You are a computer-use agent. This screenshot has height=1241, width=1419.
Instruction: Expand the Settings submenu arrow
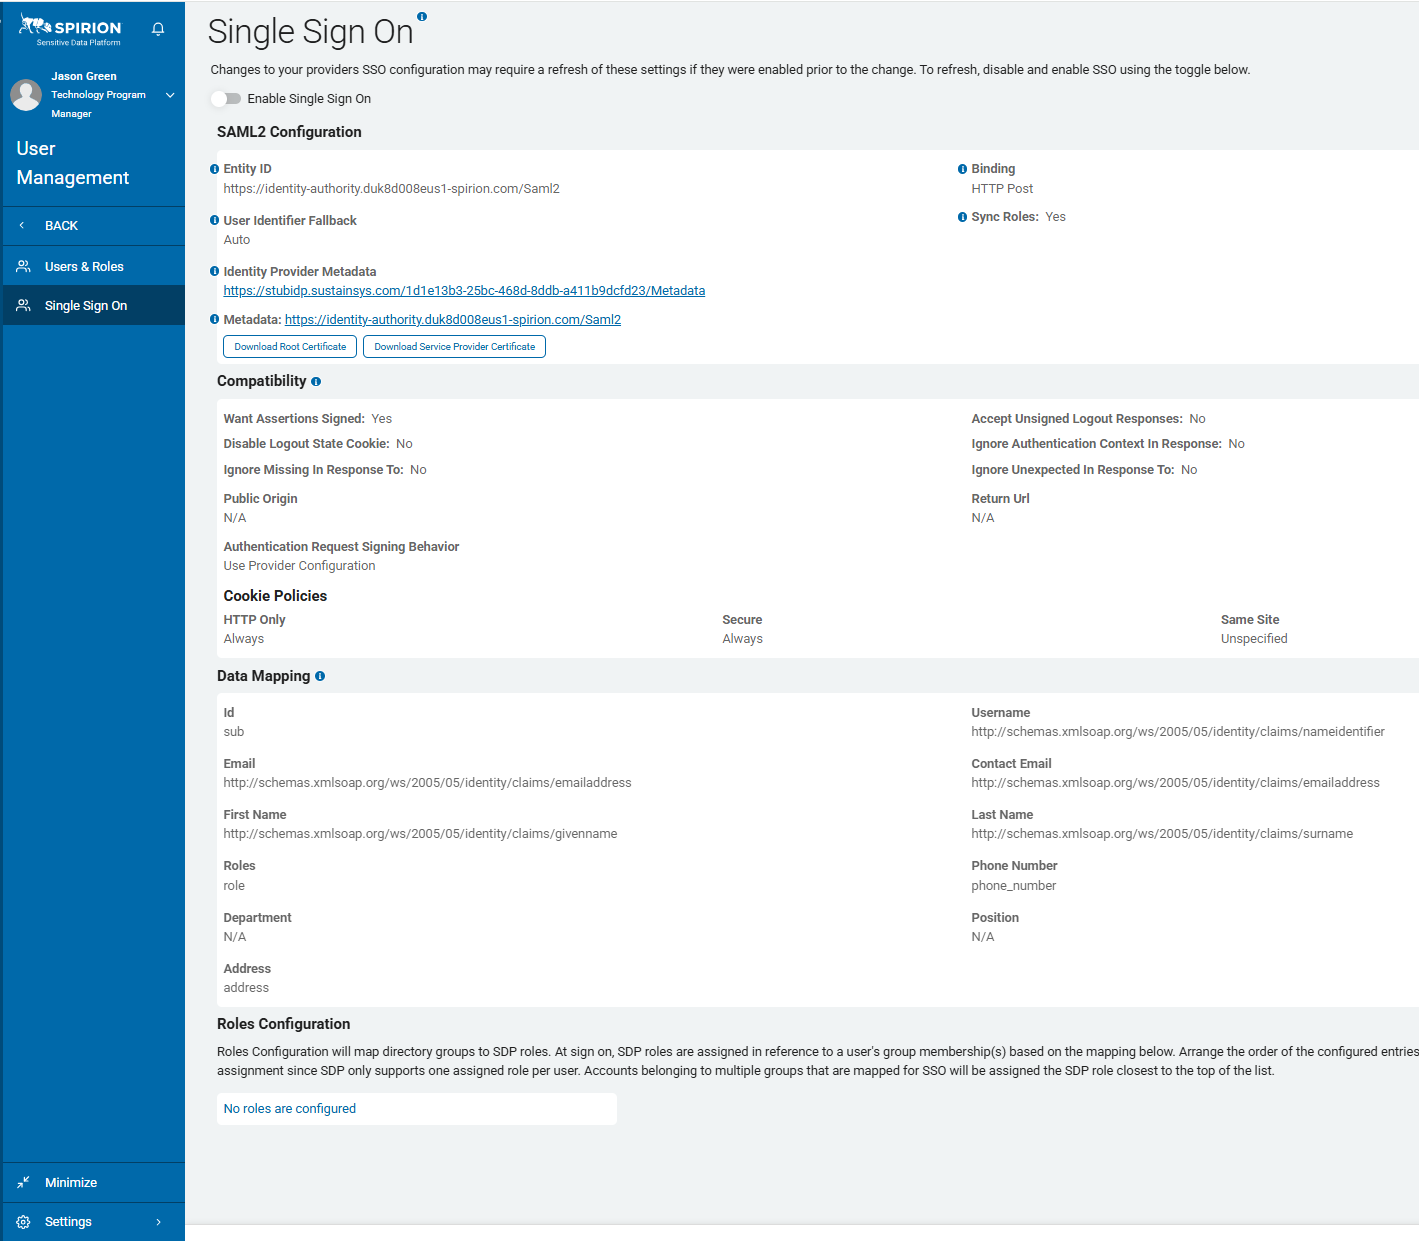158,1222
